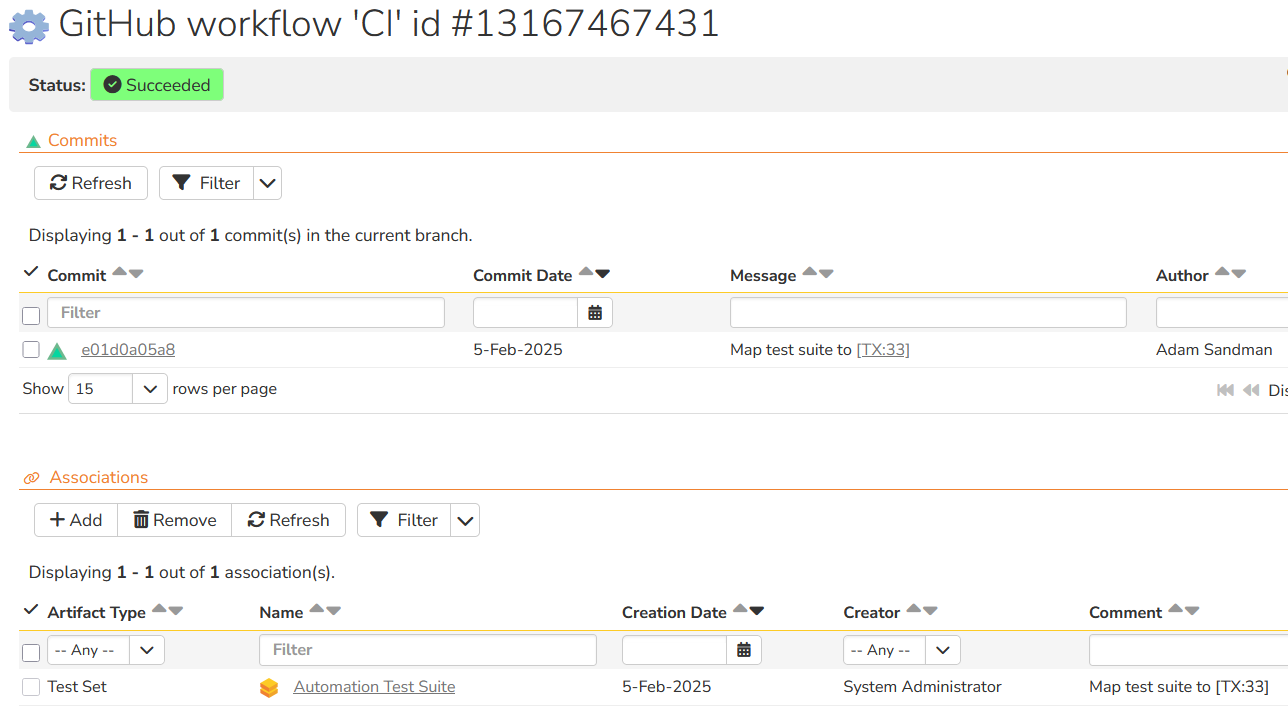Click the association Name filter field

428,650
